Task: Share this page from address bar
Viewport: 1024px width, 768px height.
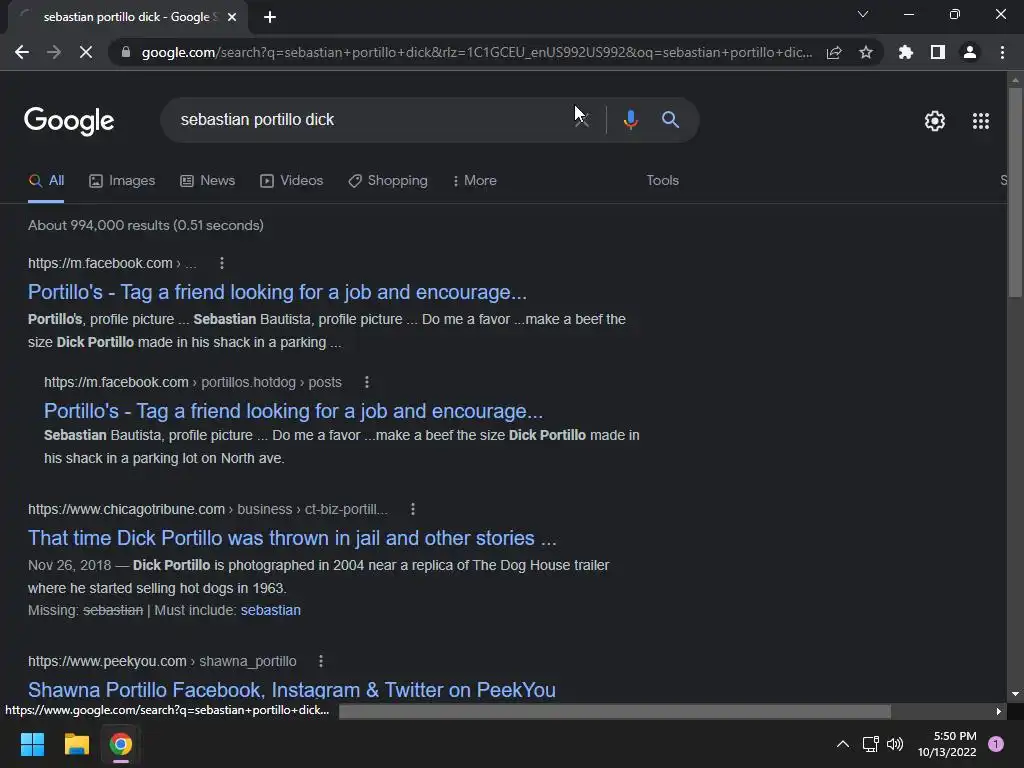Action: click(x=834, y=52)
